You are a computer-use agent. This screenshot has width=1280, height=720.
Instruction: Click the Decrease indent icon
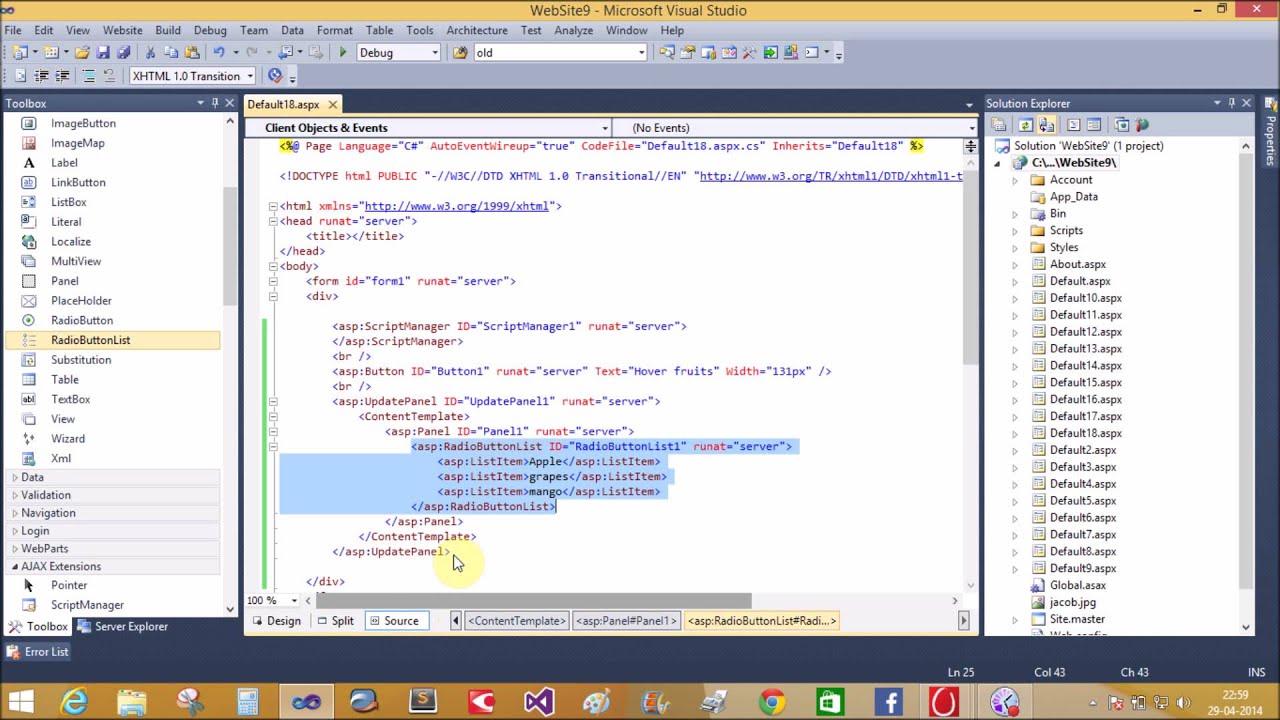pos(41,76)
